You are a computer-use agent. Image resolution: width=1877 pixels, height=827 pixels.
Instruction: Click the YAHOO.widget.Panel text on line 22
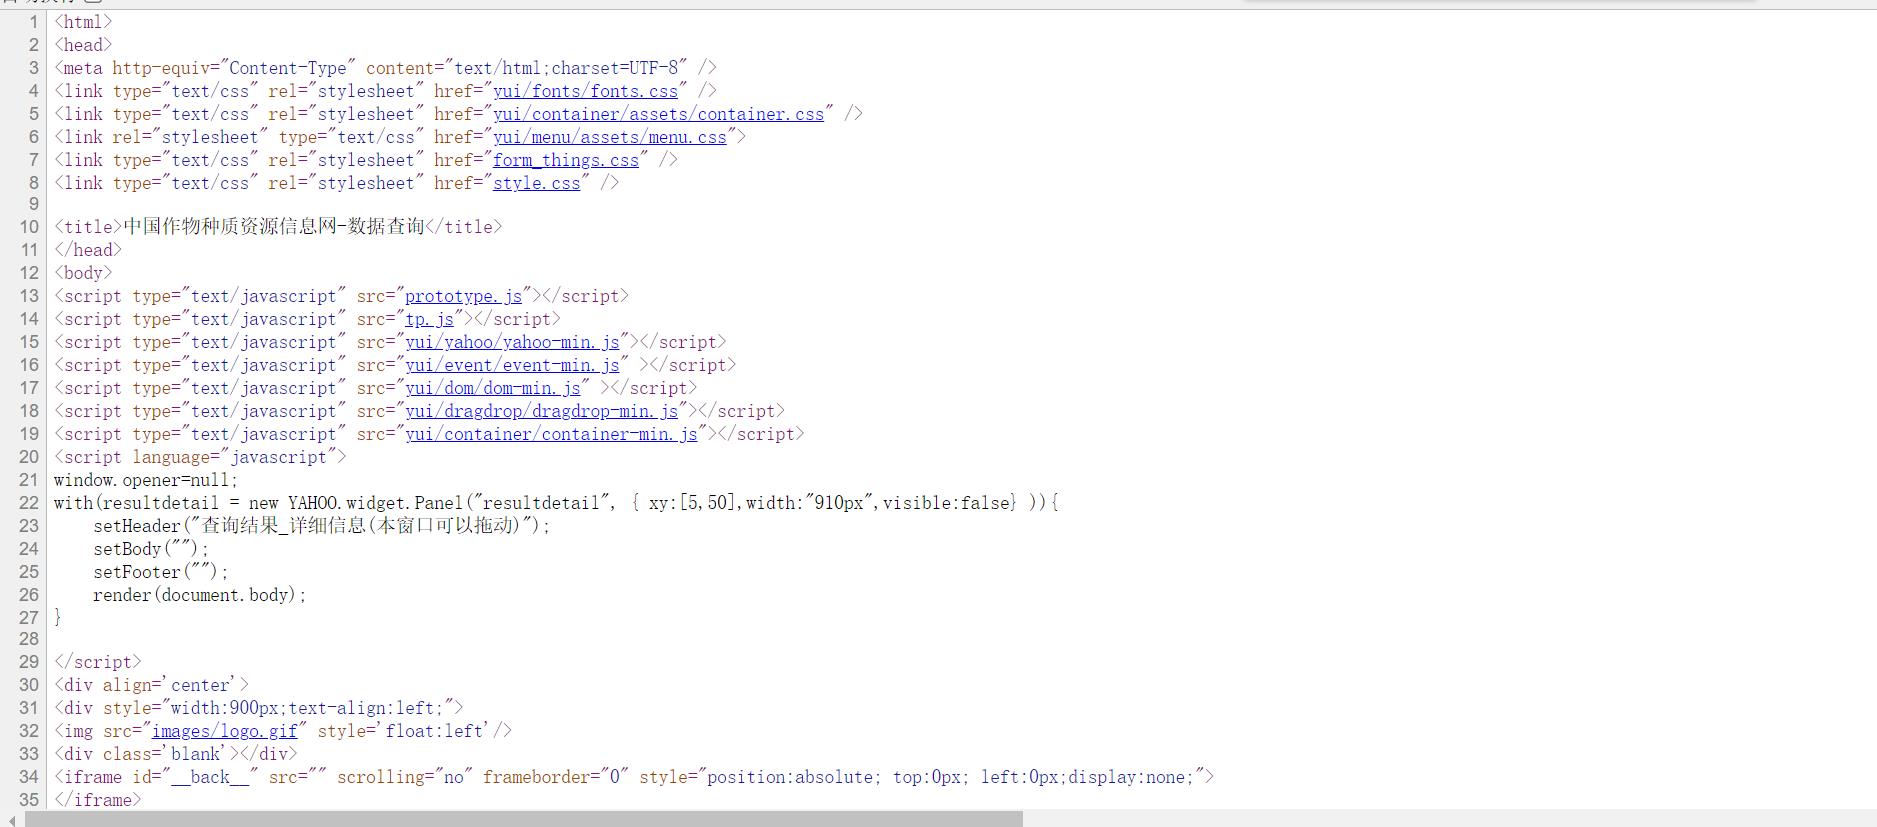[375, 503]
